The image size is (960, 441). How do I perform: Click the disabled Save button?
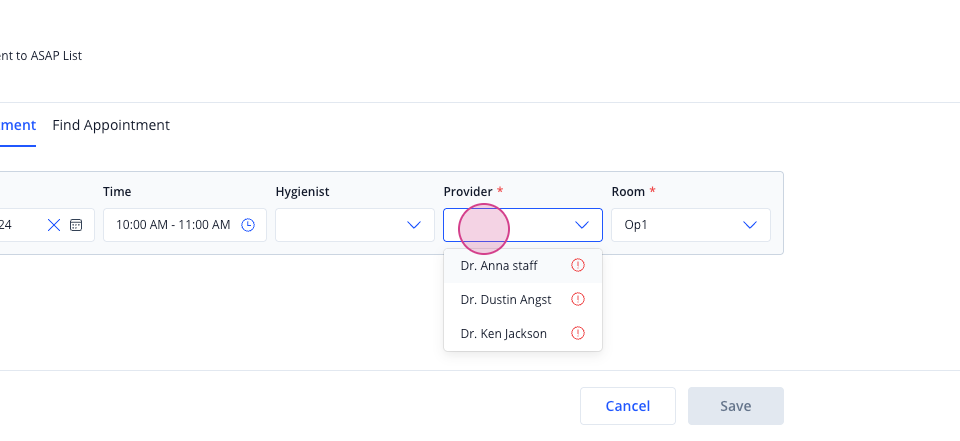point(735,406)
